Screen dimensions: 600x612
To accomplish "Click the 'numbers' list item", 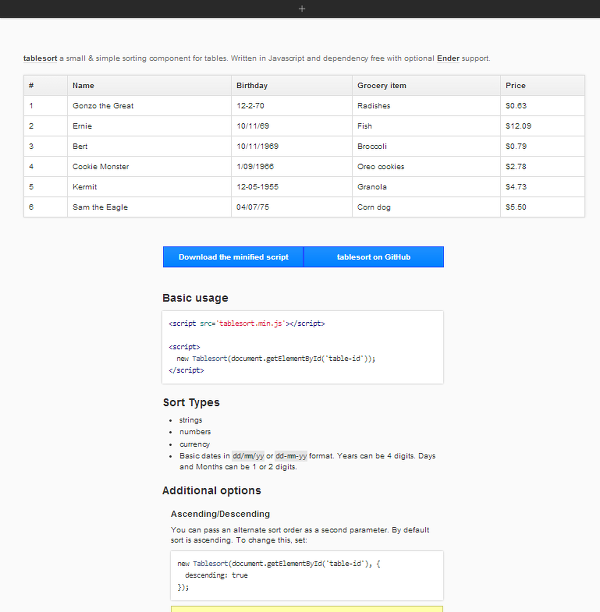I will pyautogui.click(x=195, y=432).
